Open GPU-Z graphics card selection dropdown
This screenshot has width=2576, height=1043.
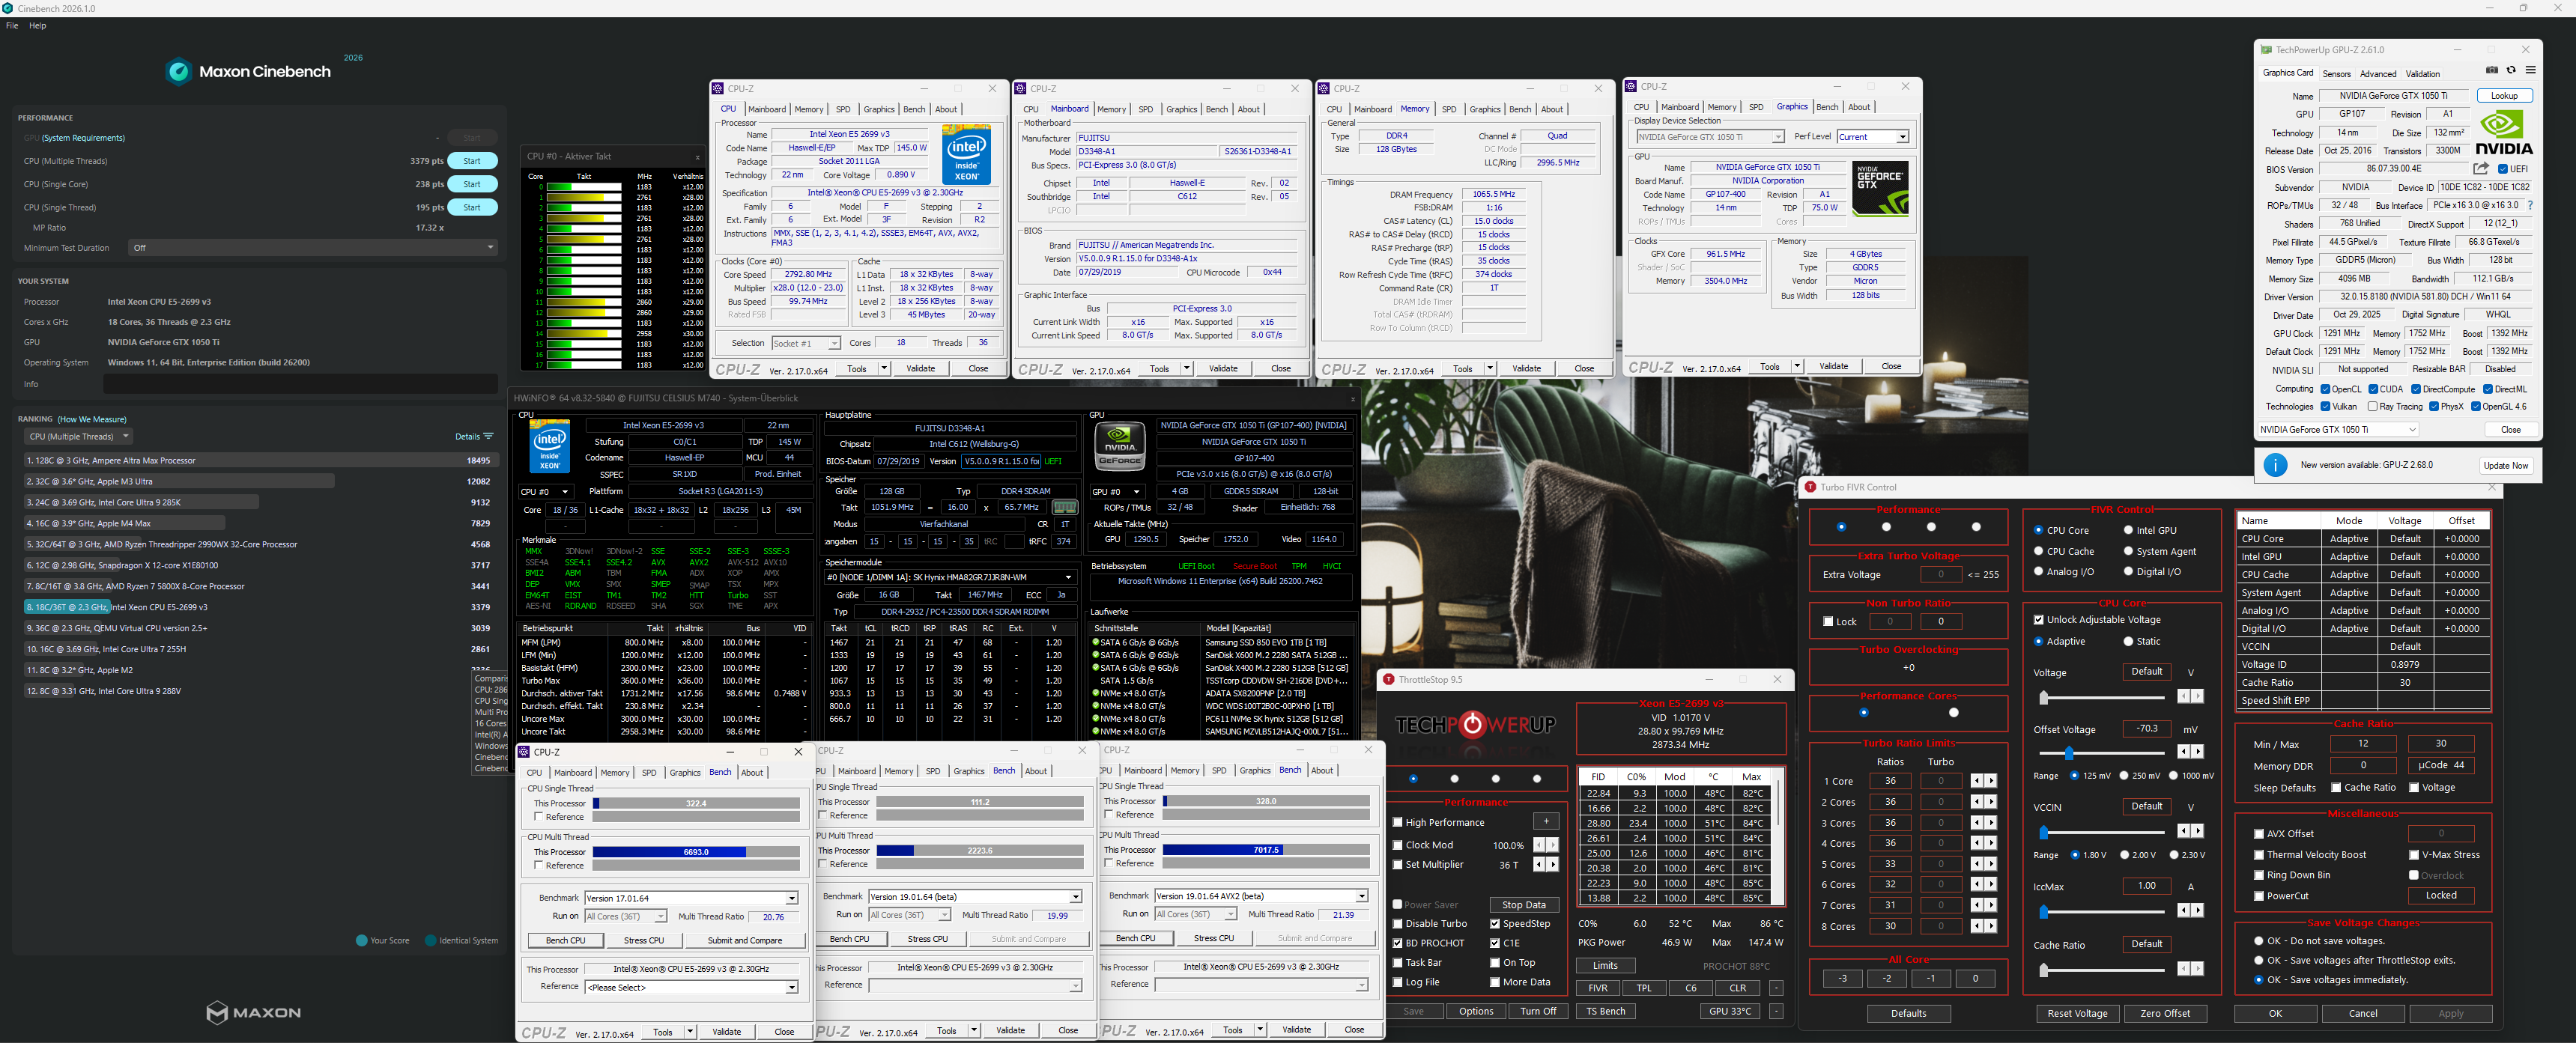pyautogui.click(x=2337, y=429)
